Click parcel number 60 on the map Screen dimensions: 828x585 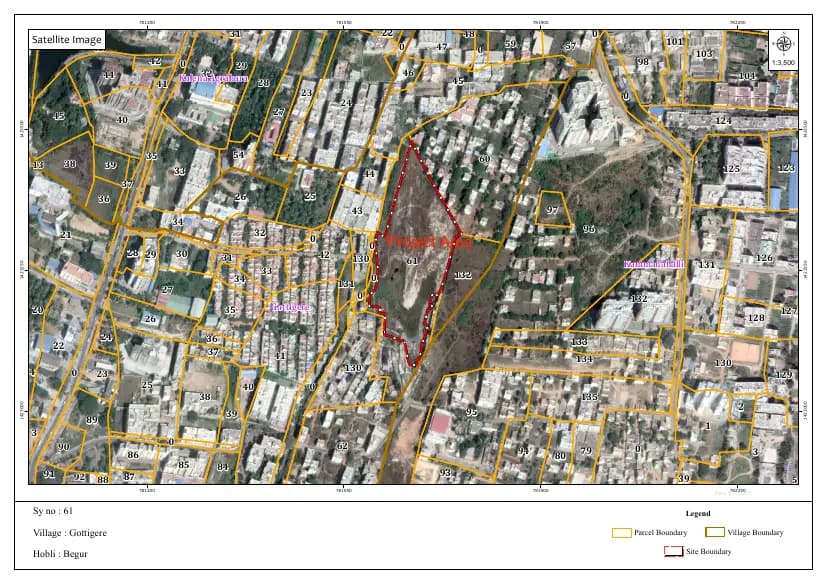(484, 159)
